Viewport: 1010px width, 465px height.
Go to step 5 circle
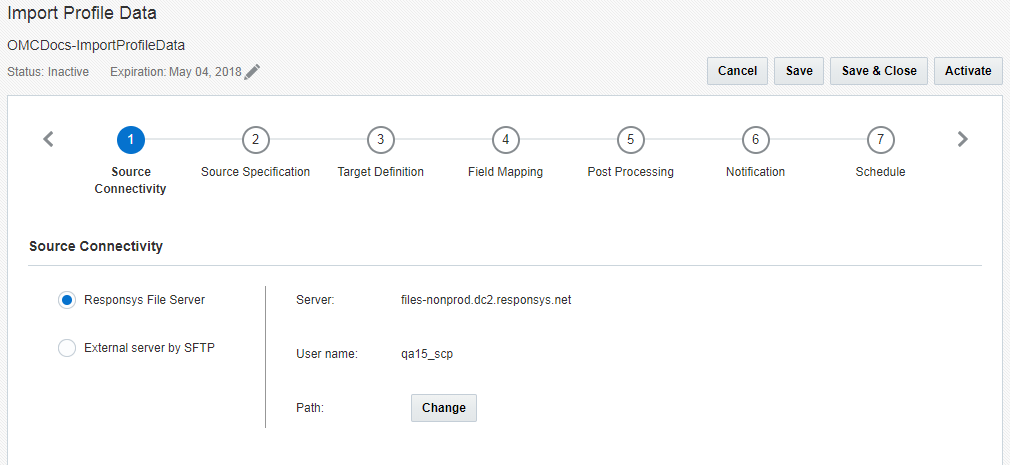(x=631, y=139)
